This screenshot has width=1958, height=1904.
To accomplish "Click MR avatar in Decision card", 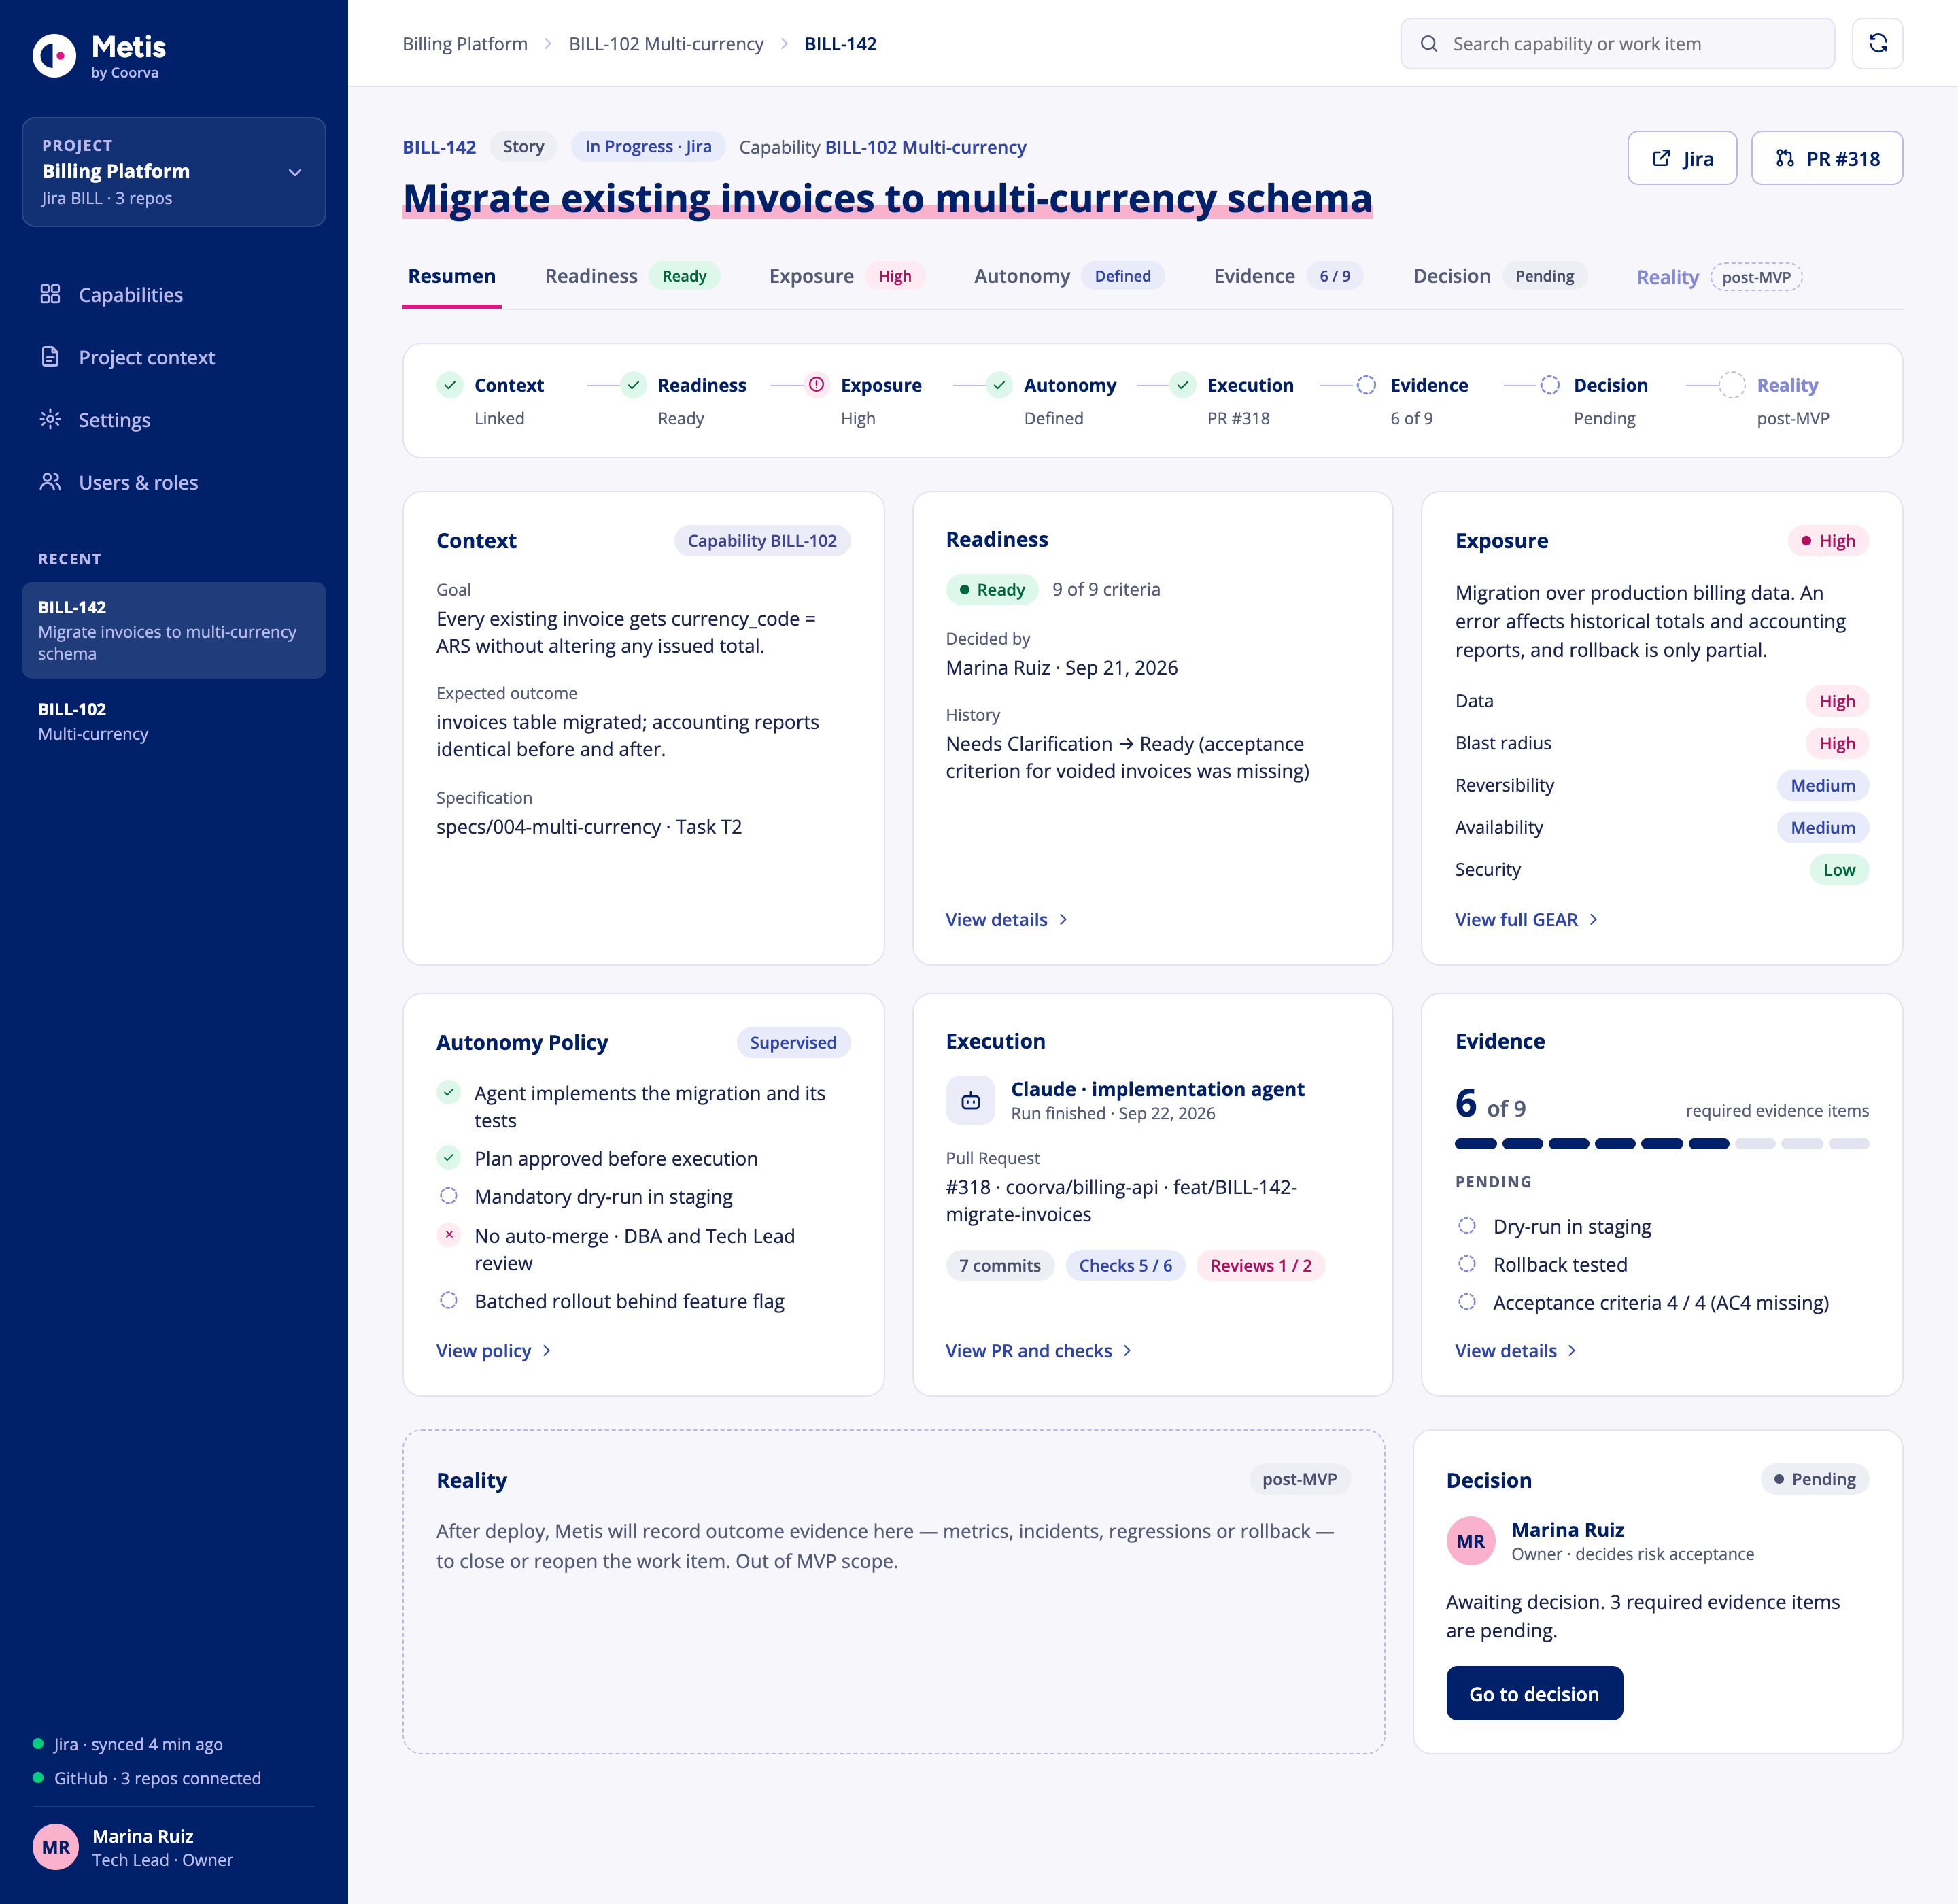I will pyautogui.click(x=1470, y=1541).
